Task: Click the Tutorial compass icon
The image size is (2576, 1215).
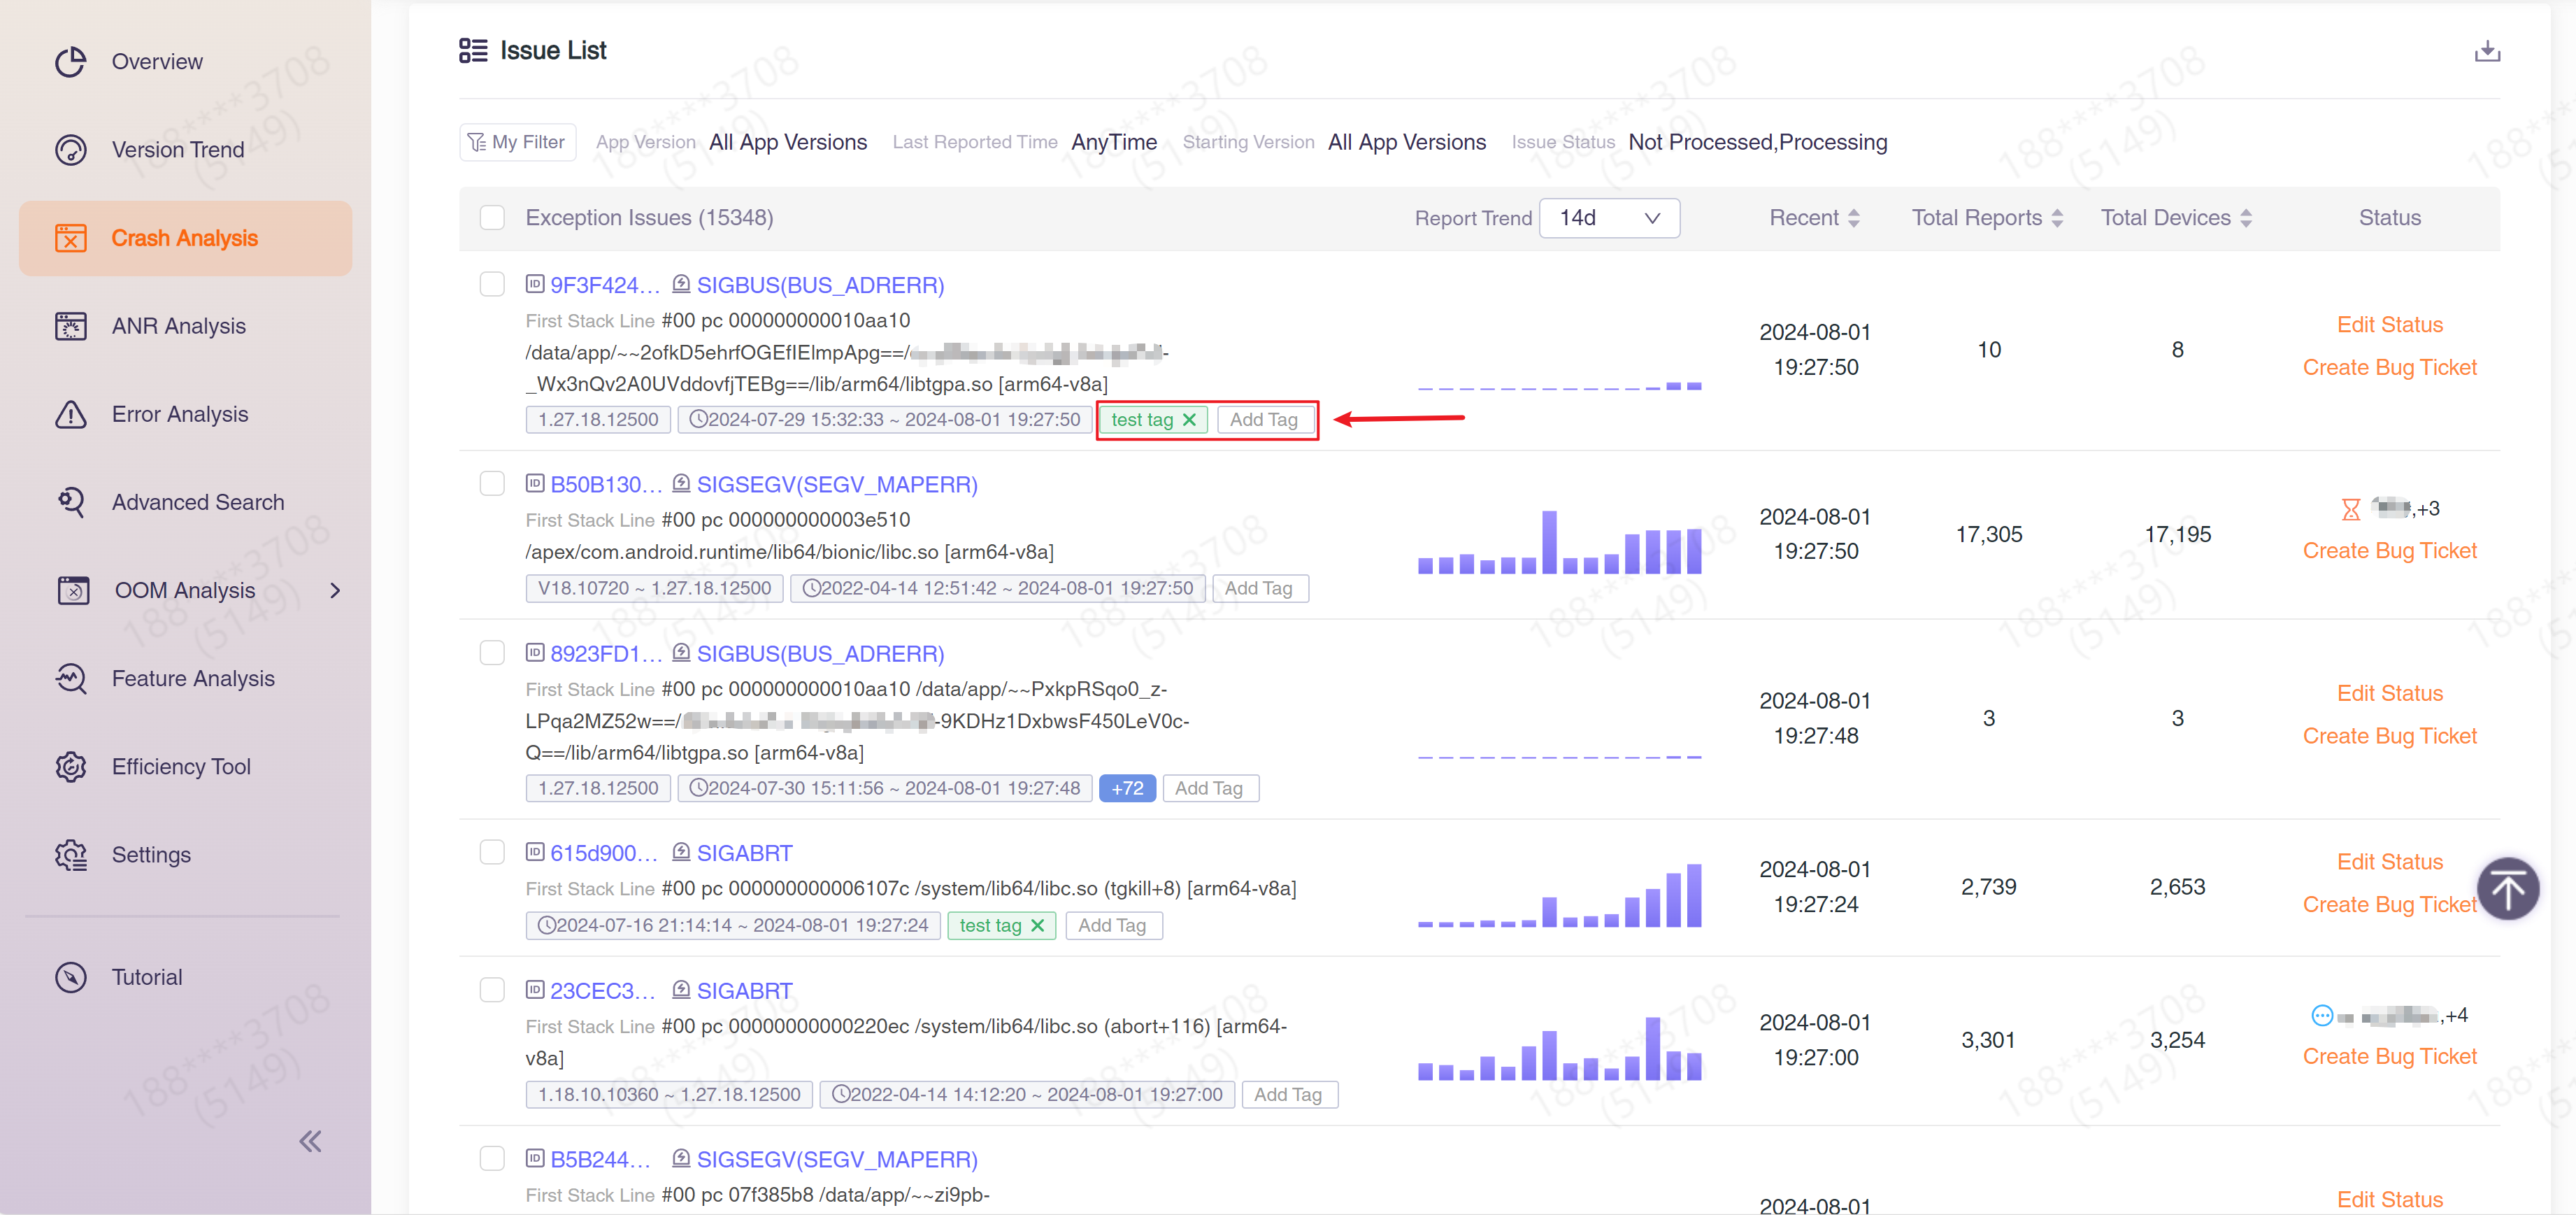Action: (x=70, y=977)
